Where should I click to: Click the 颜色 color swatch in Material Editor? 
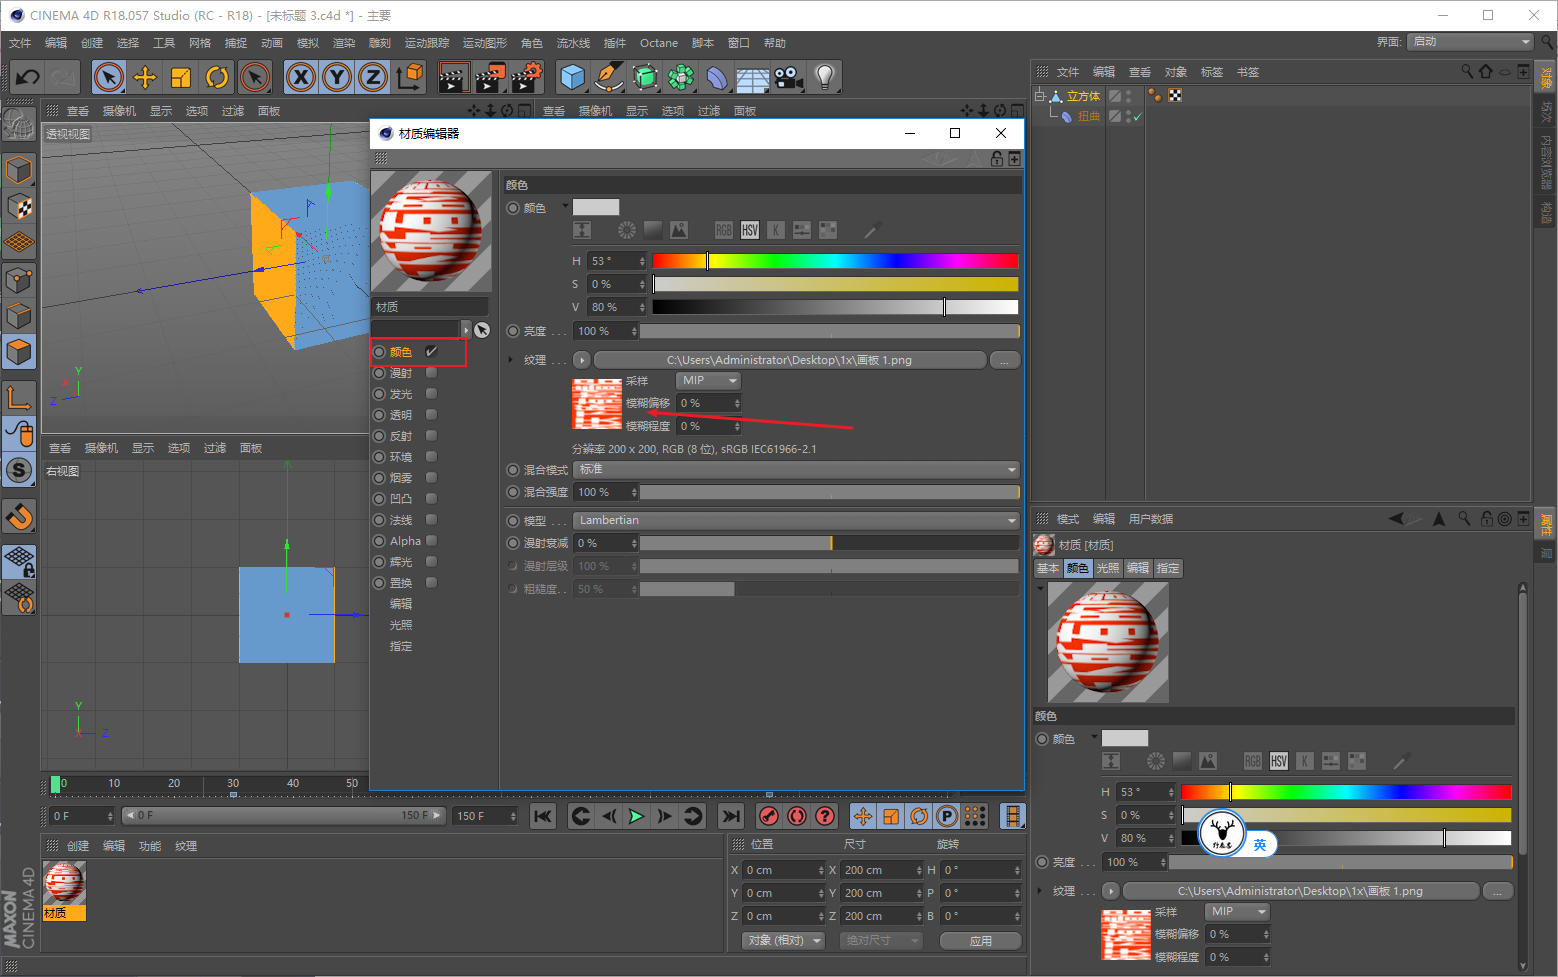click(x=596, y=207)
